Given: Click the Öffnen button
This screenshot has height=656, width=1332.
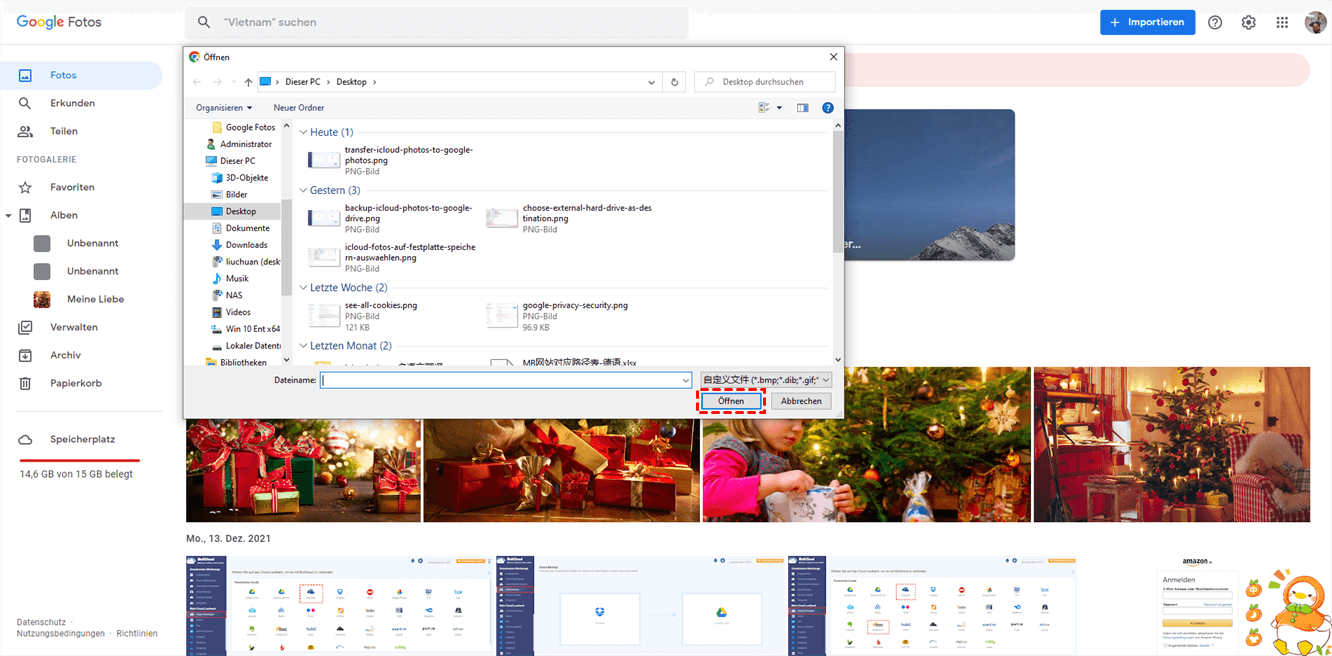Looking at the screenshot, I should (731, 401).
